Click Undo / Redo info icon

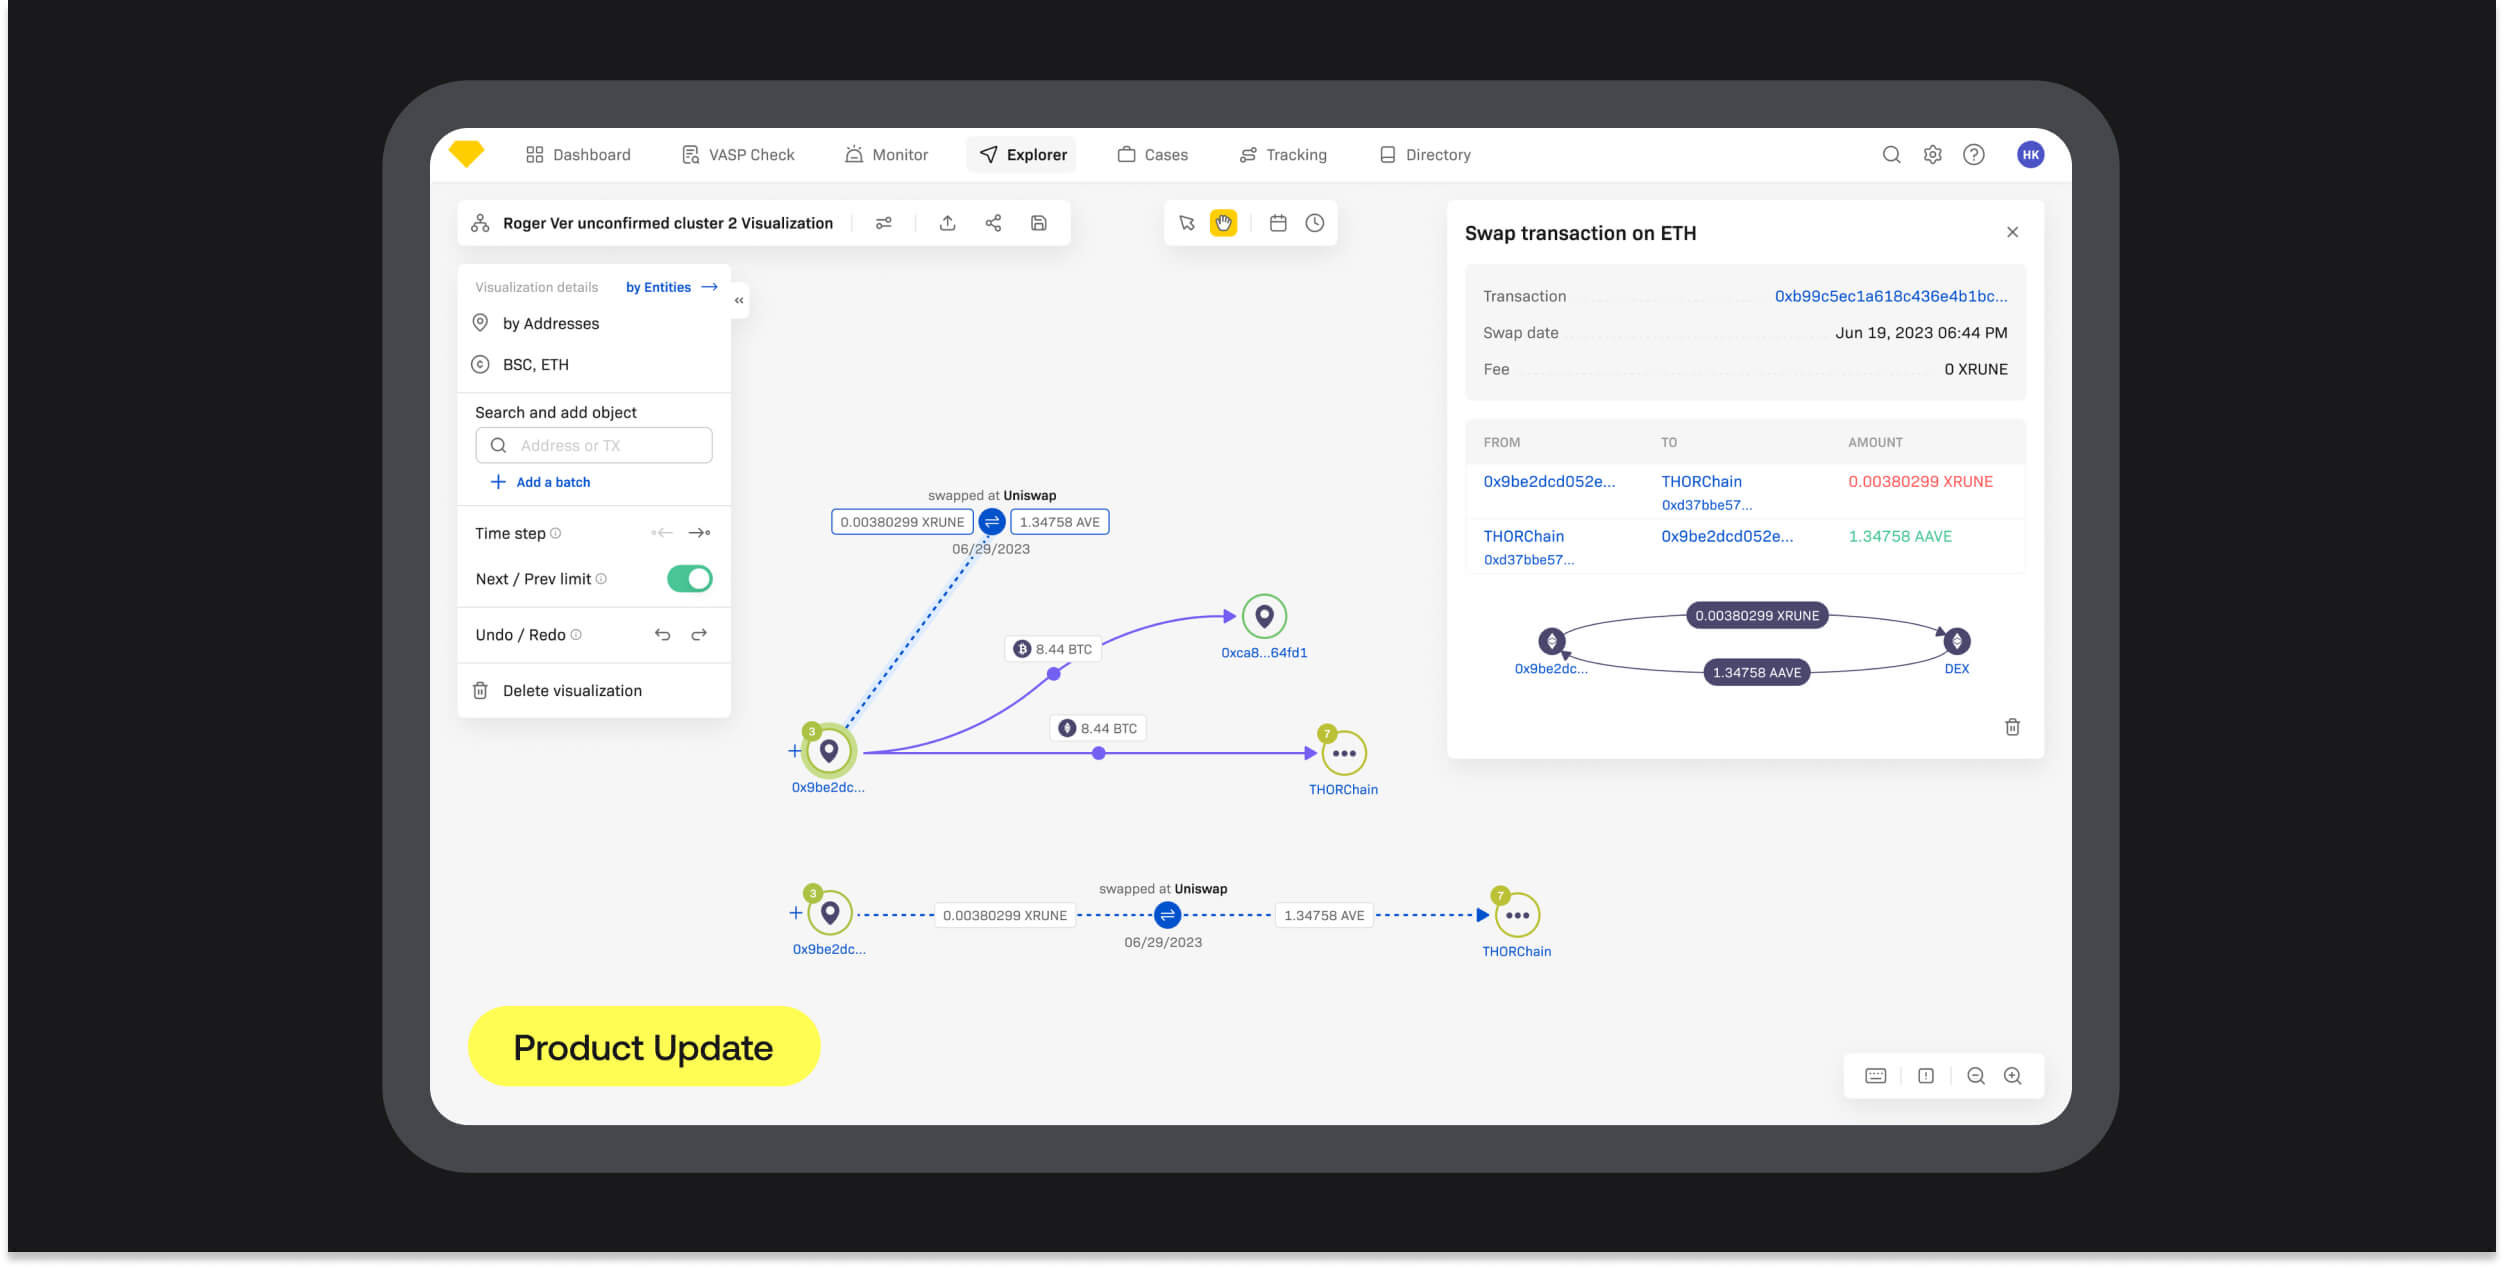coord(576,635)
